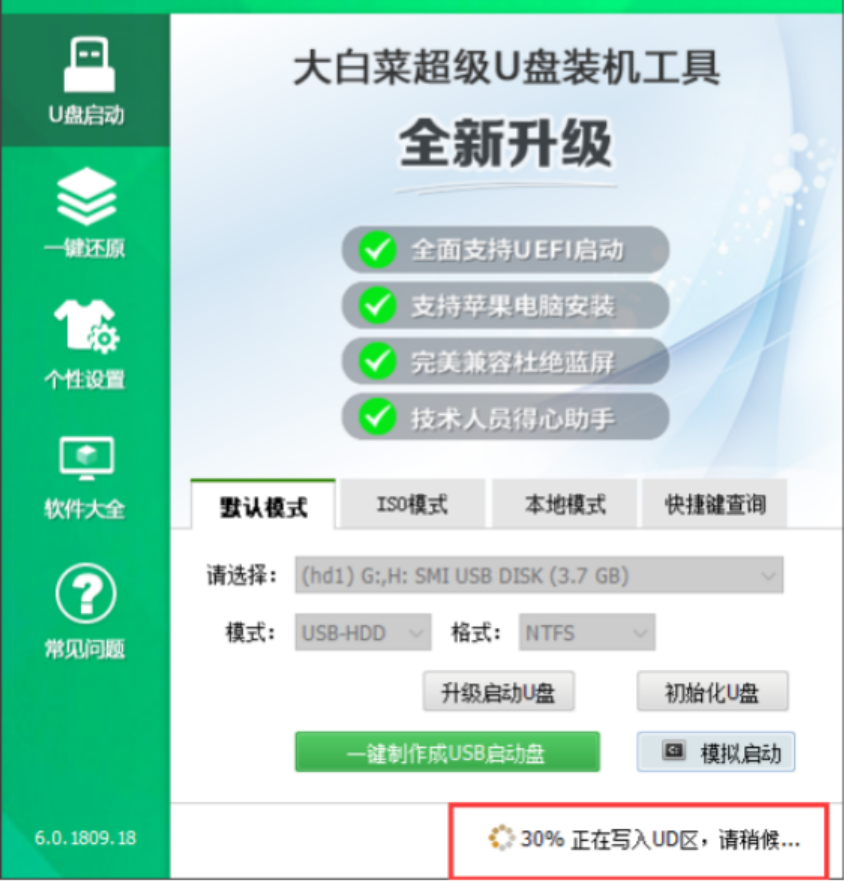This screenshot has height=881, width=844.
Task: Click the green check beside 技术人员得心助手
Action: [x=377, y=417]
